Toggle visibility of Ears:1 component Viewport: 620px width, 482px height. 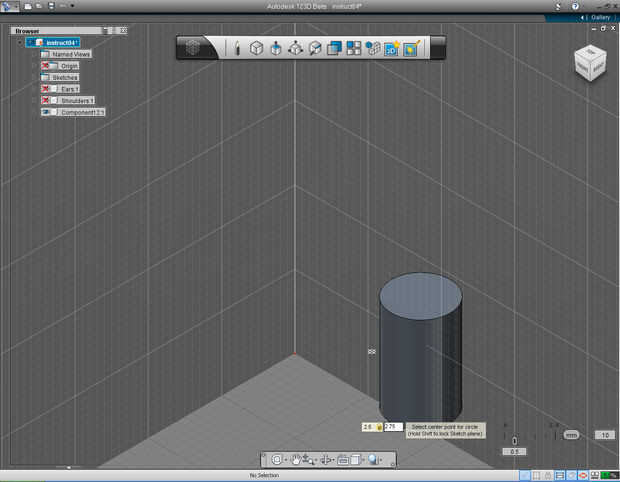45,89
